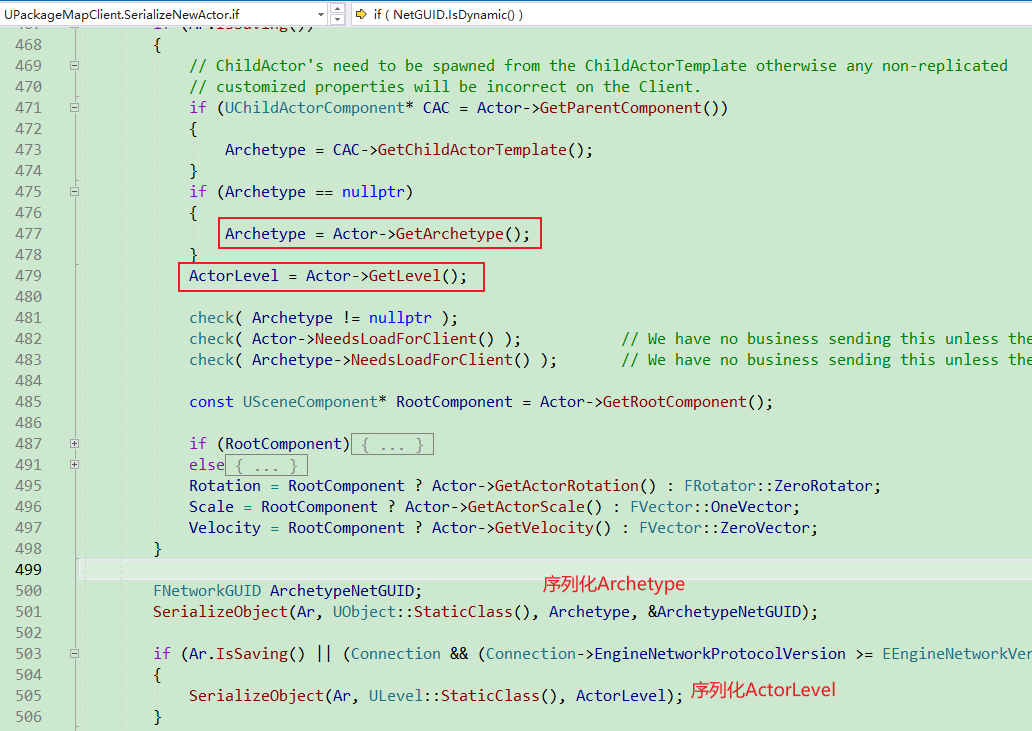The width and height of the screenshot is (1032, 731).
Task: Click GetActorScale on line 496
Action: click(x=527, y=507)
